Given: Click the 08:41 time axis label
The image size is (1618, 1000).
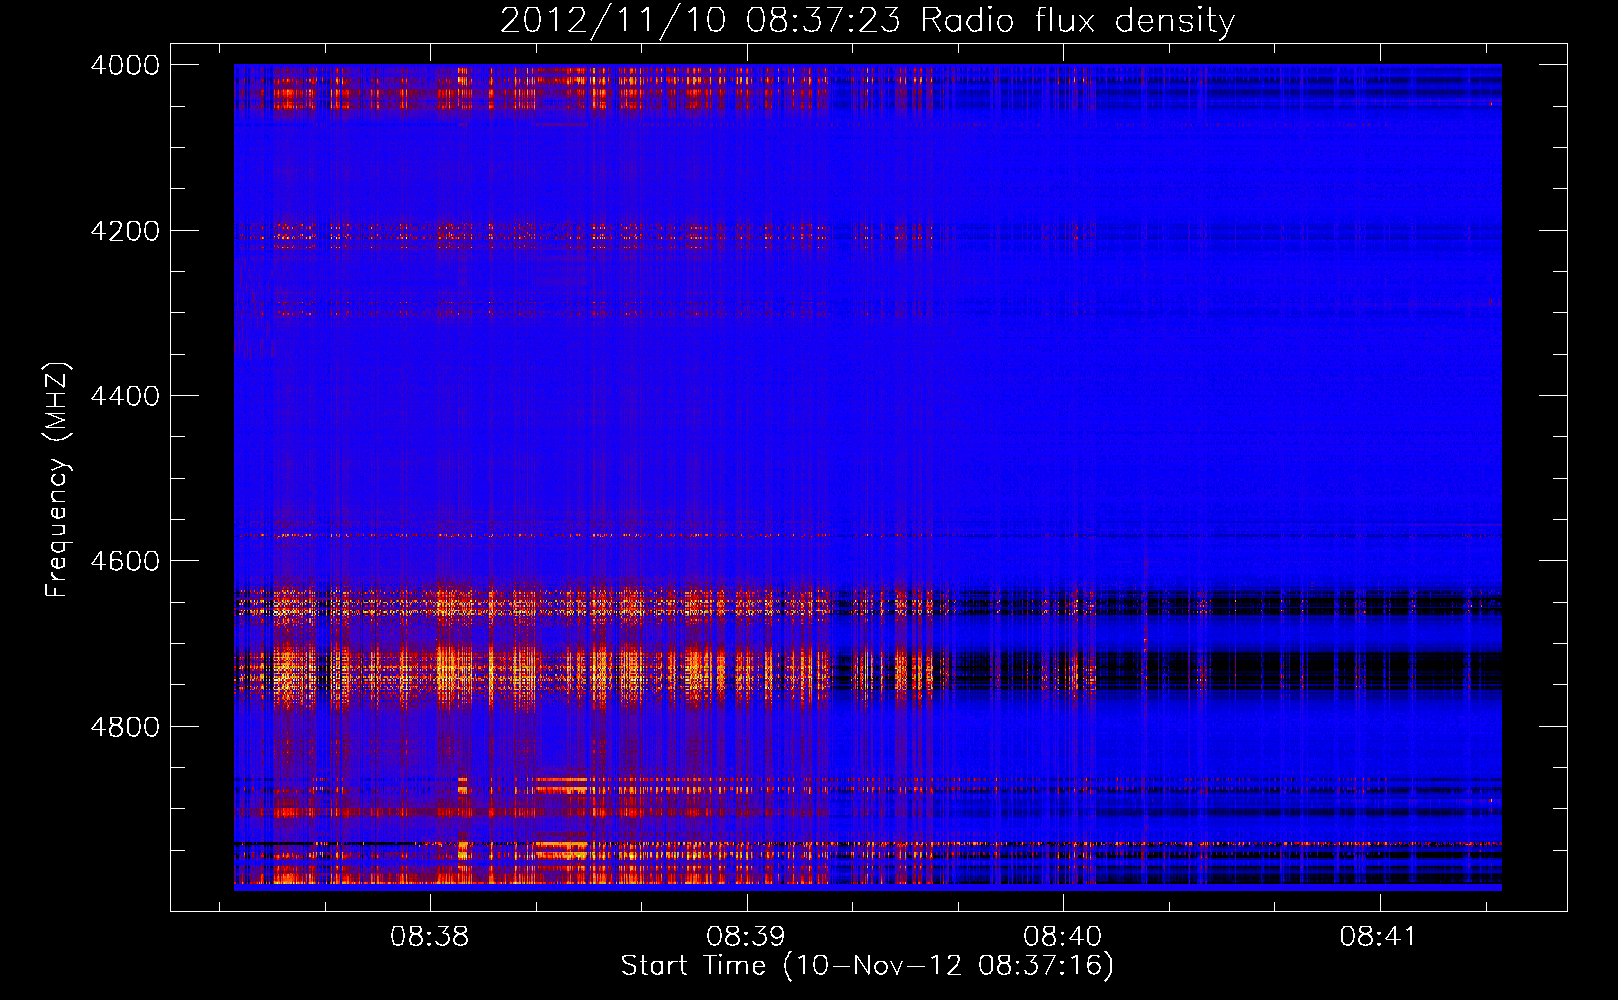Looking at the screenshot, I should click(1379, 937).
